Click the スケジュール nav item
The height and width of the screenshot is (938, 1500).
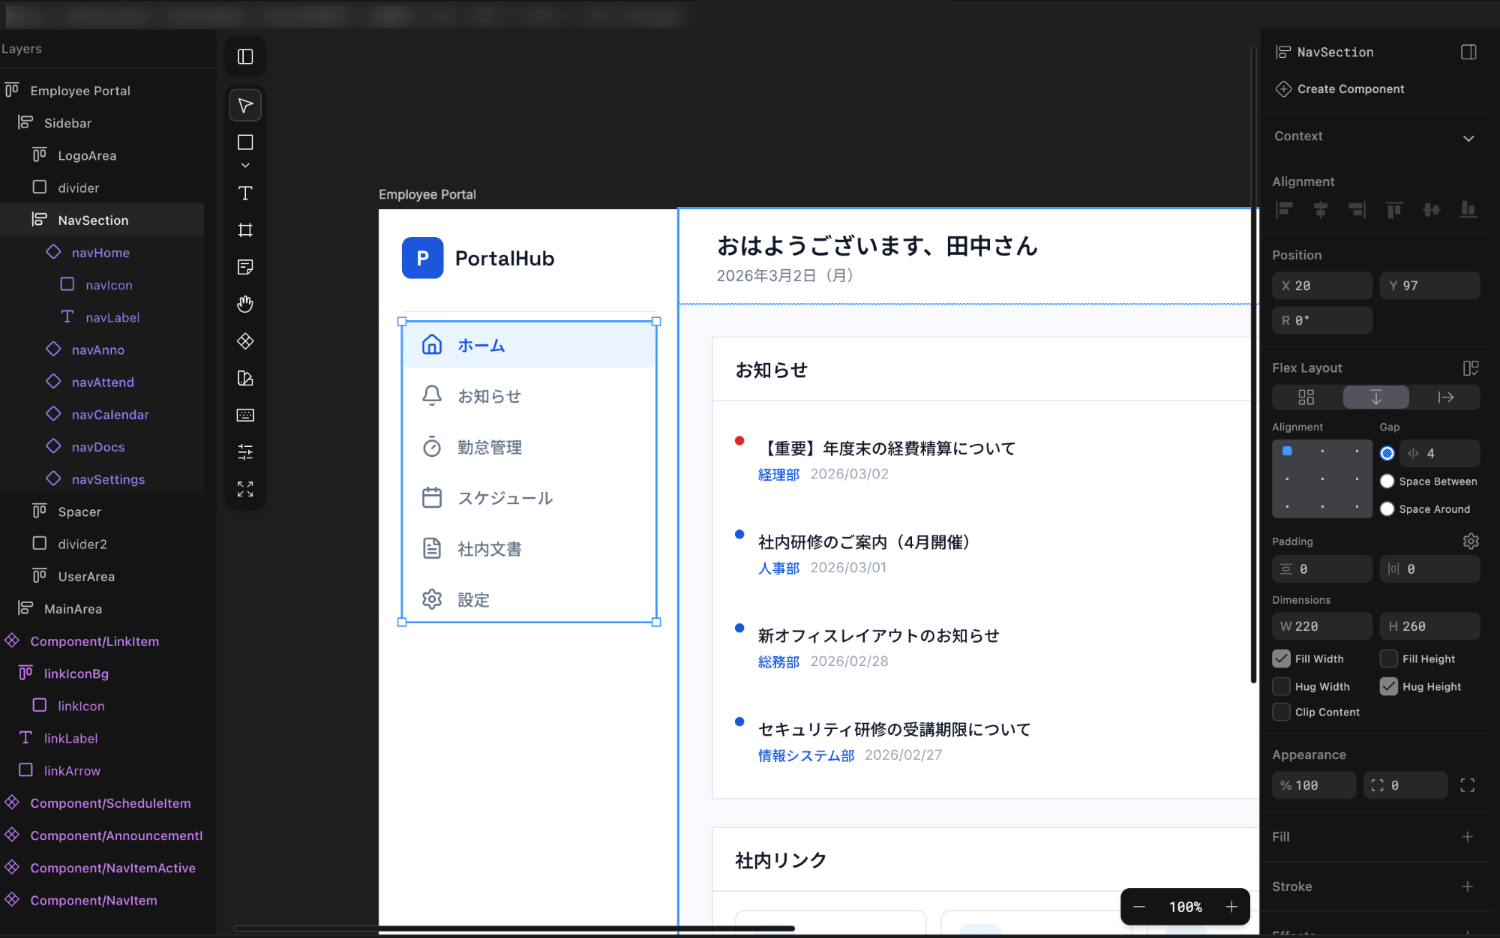pyautogui.click(x=505, y=498)
